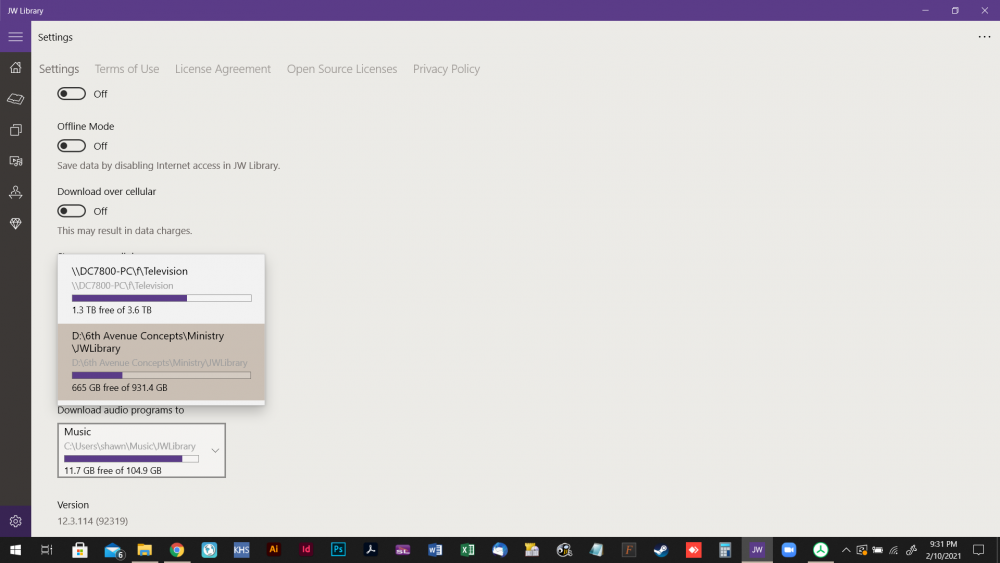This screenshot has height=563, width=1000.
Task: Choose the D:\6th Avenue Concepts storage option
Action: [x=161, y=361]
